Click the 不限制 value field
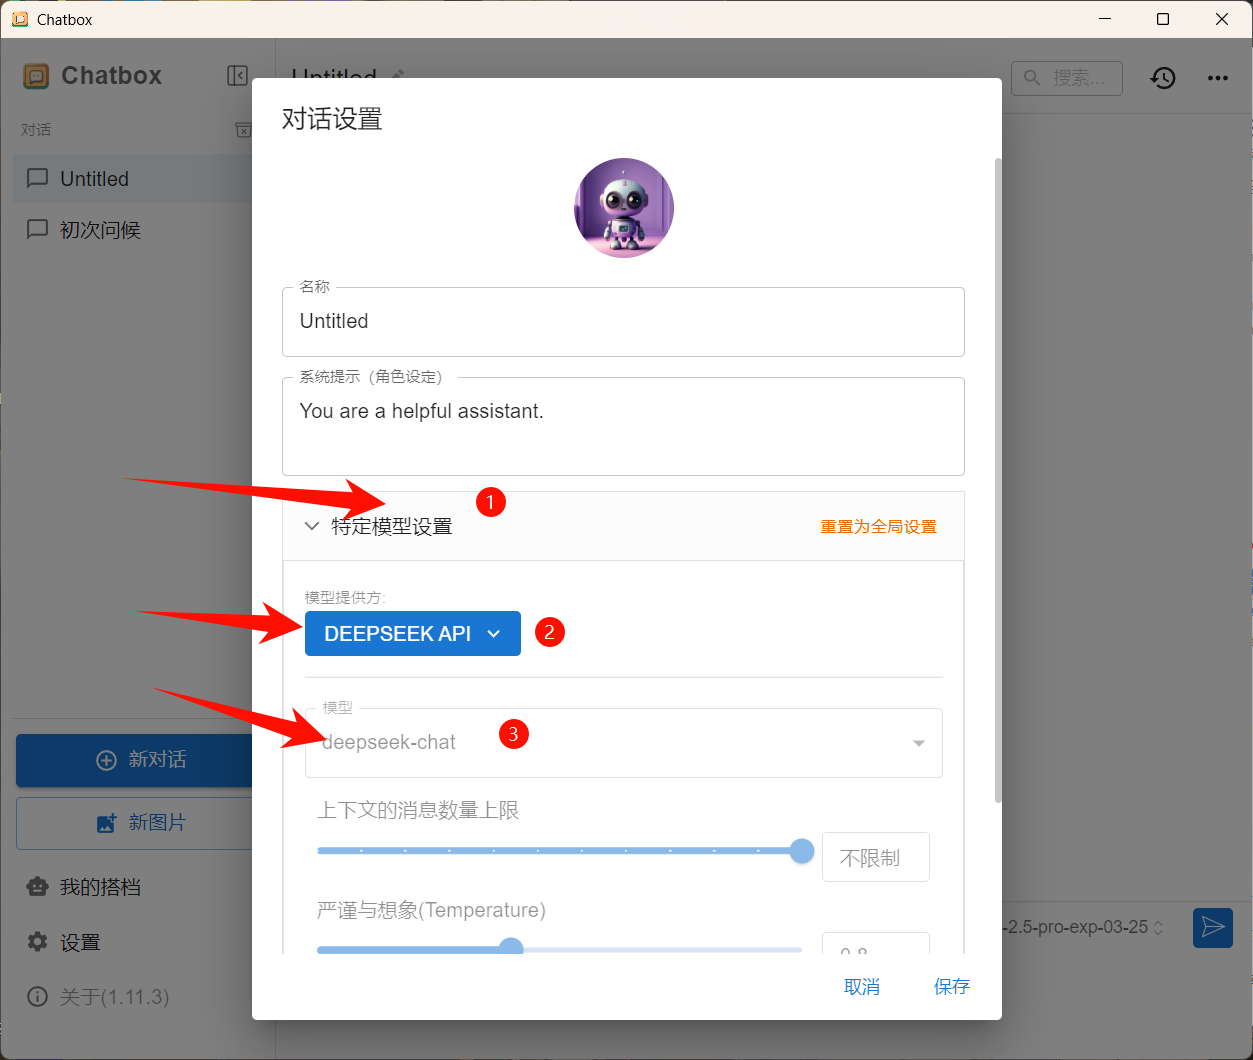The height and width of the screenshot is (1060, 1253). click(876, 857)
